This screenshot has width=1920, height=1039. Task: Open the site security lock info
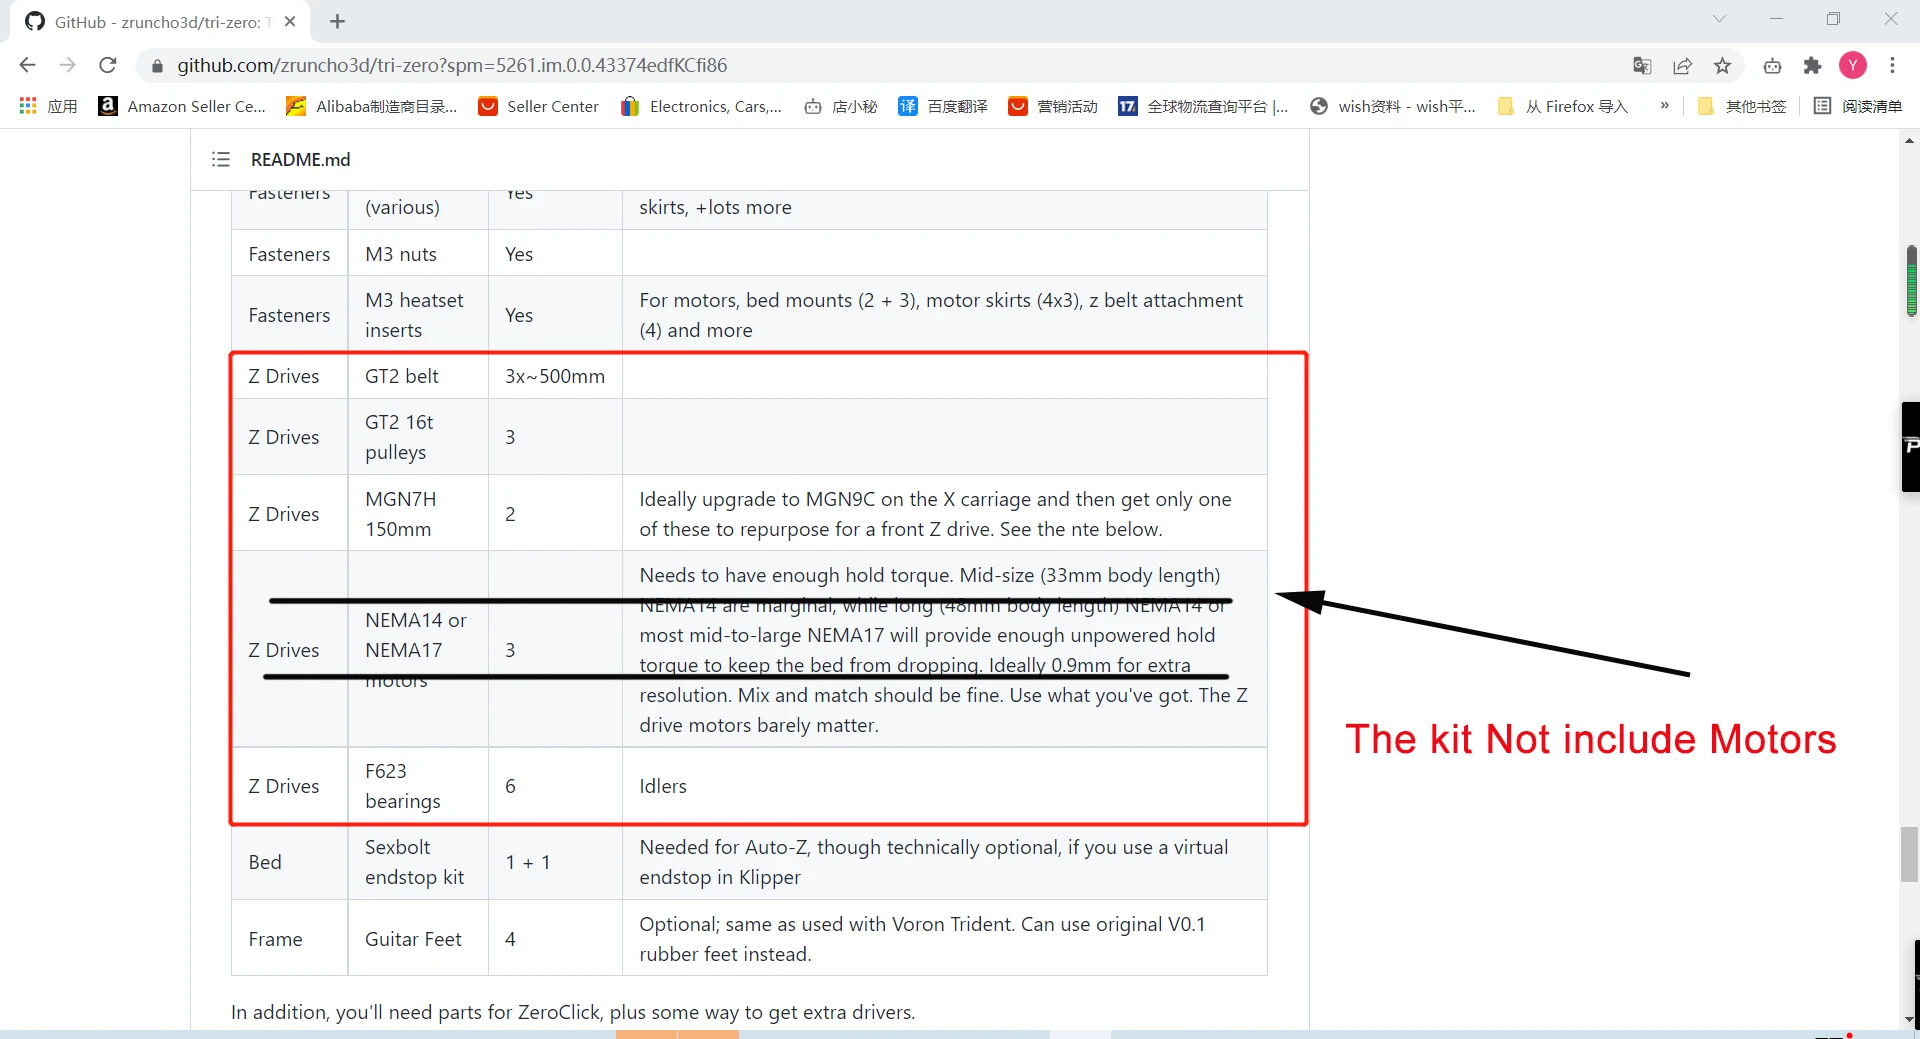click(157, 66)
